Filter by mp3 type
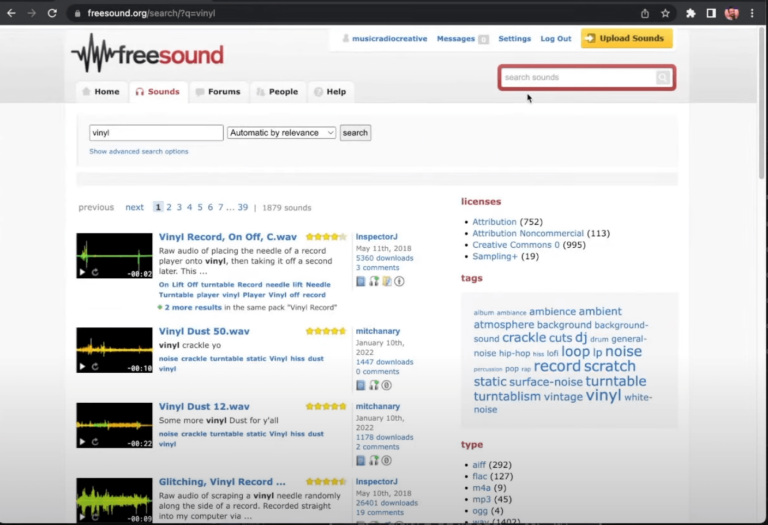 click(x=481, y=500)
